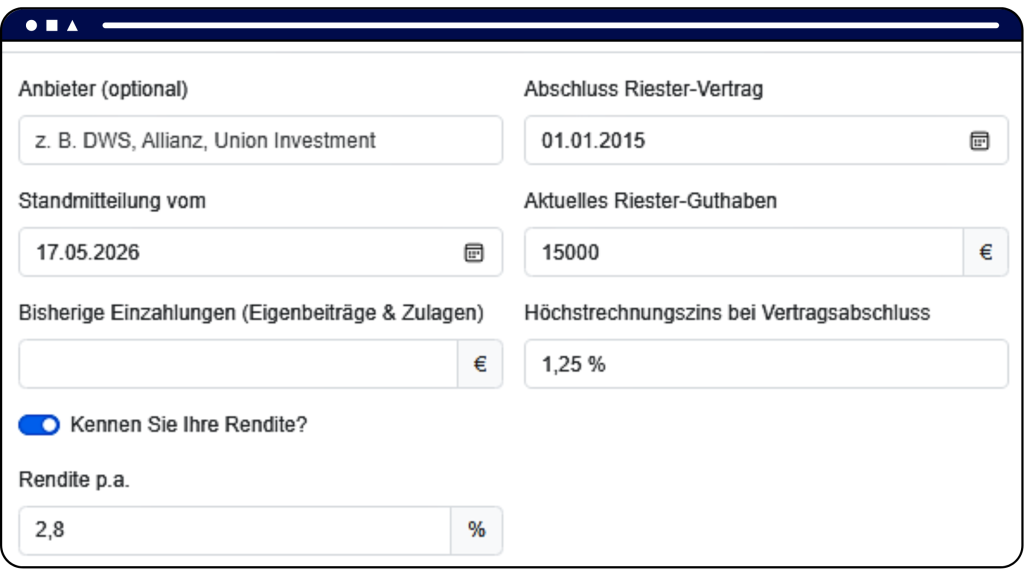Click the circle icon in title bar
The width and height of the screenshot is (1024, 576).
coord(31,25)
